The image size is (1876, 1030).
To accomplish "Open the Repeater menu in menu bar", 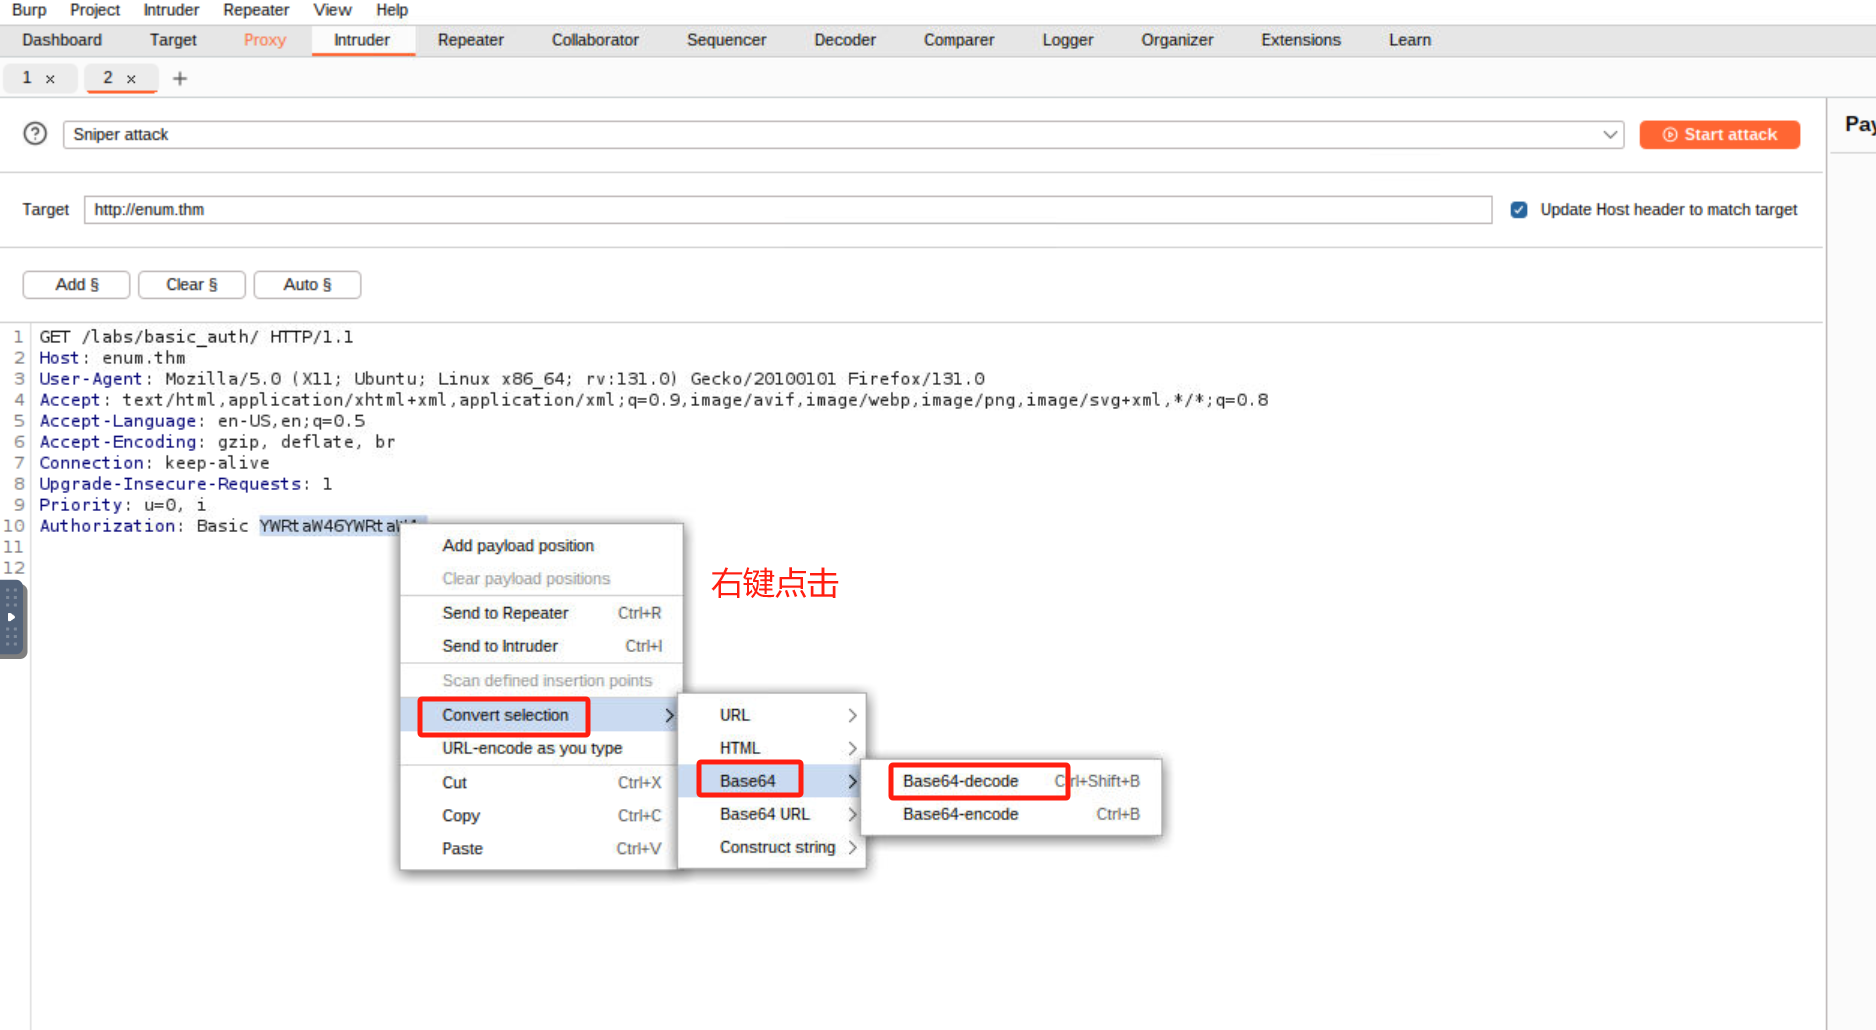I will (x=256, y=10).
